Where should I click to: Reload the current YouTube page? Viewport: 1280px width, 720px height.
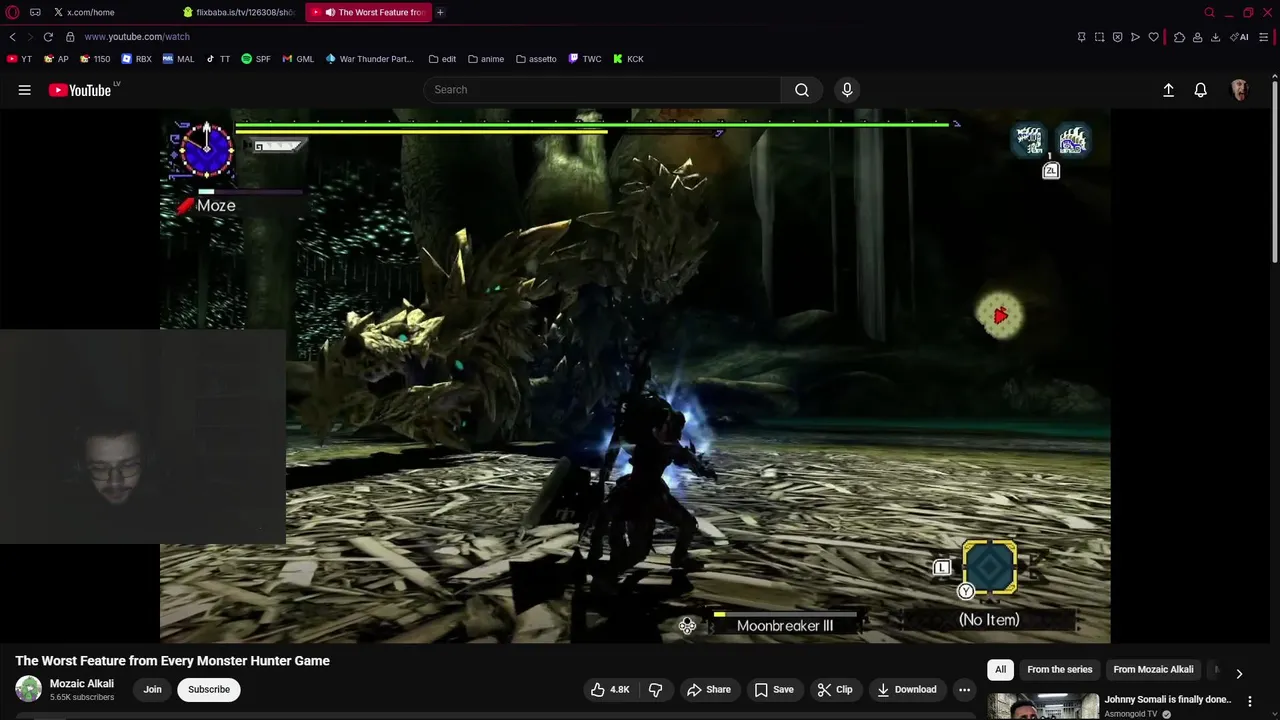[x=48, y=37]
